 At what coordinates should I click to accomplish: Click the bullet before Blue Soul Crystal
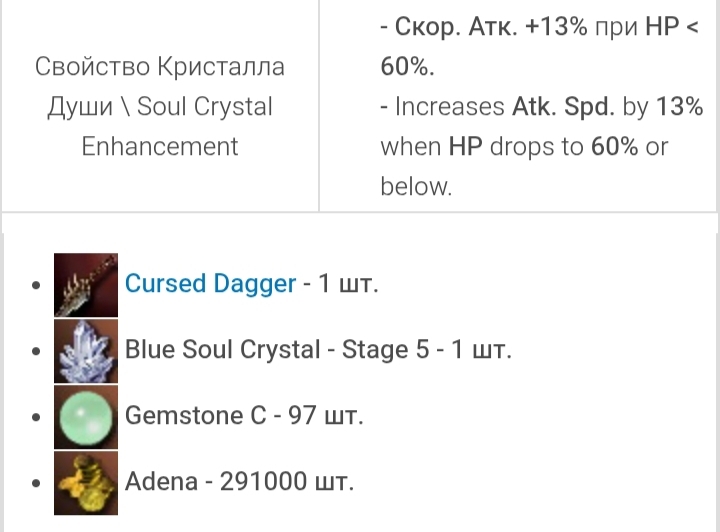point(37,351)
